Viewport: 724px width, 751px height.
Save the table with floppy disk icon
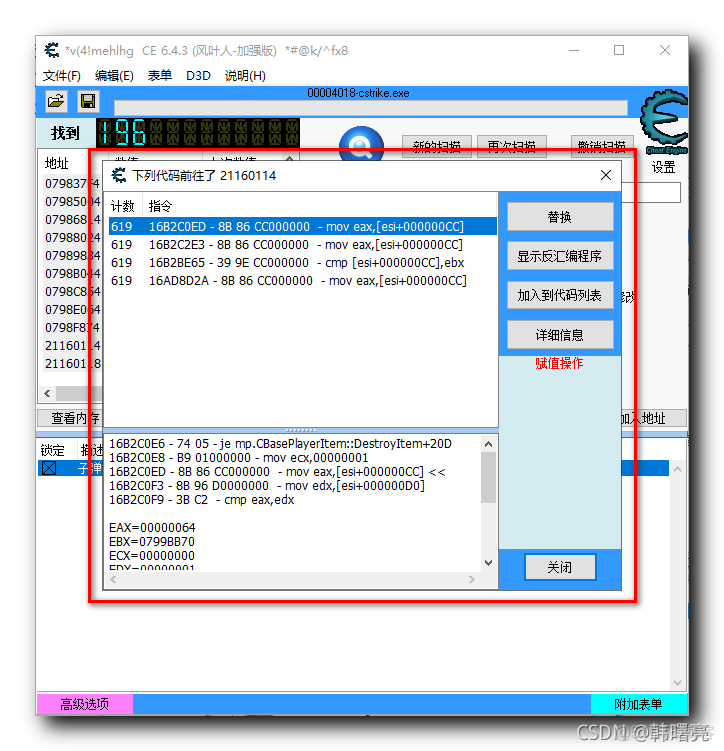tap(88, 101)
